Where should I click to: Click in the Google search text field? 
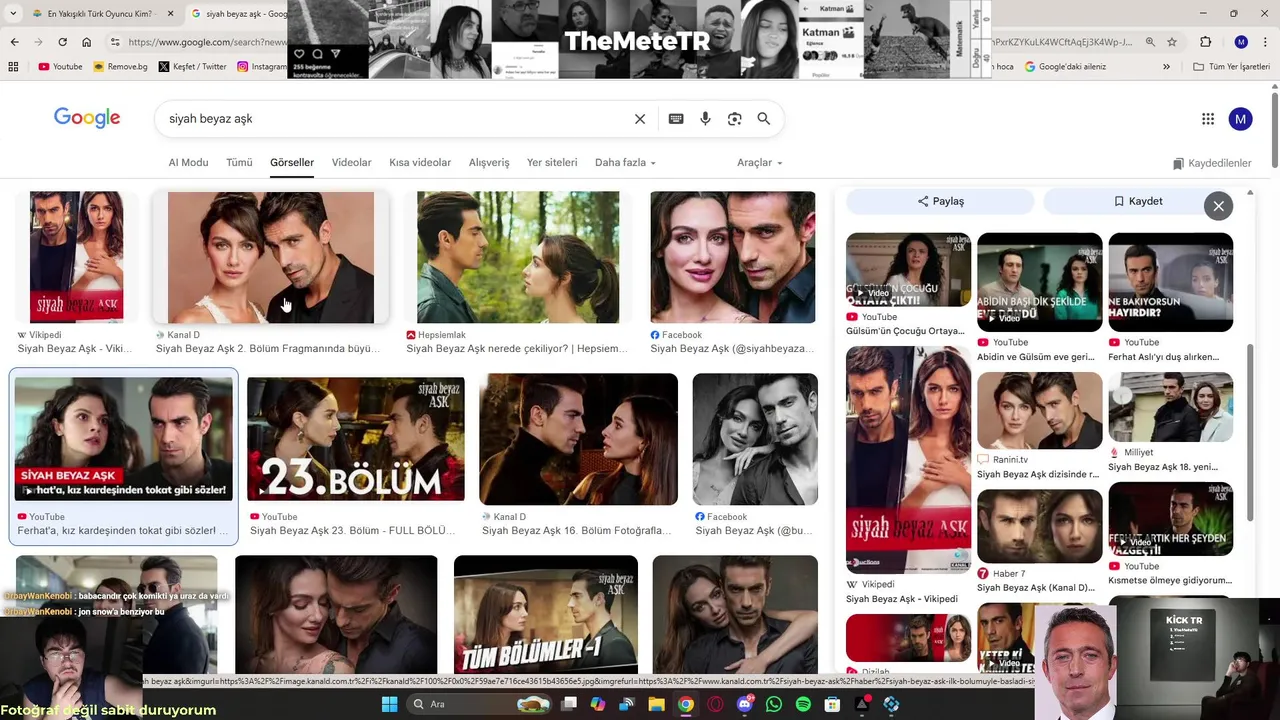pos(395,119)
